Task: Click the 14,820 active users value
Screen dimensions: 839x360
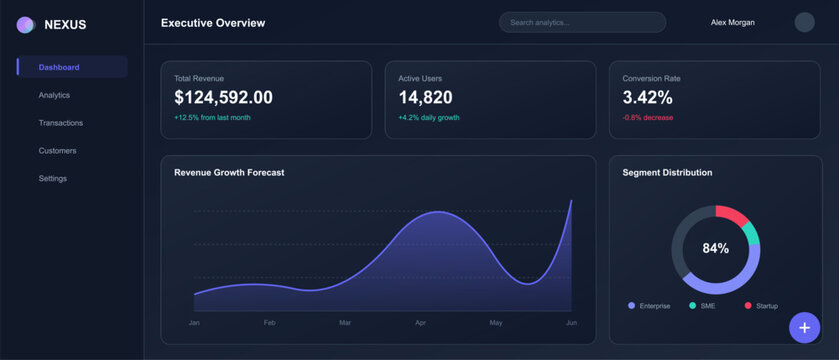Action: (x=425, y=97)
